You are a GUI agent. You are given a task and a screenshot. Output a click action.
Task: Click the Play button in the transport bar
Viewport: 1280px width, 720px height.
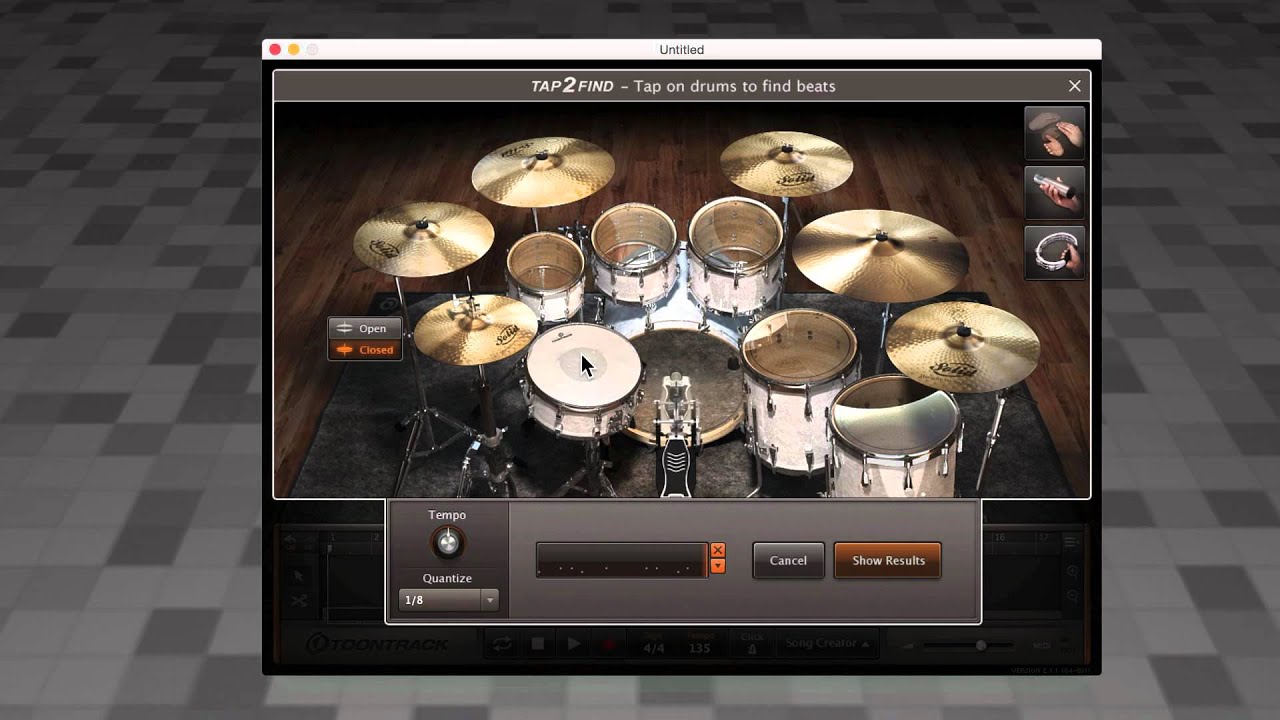pos(573,644)
